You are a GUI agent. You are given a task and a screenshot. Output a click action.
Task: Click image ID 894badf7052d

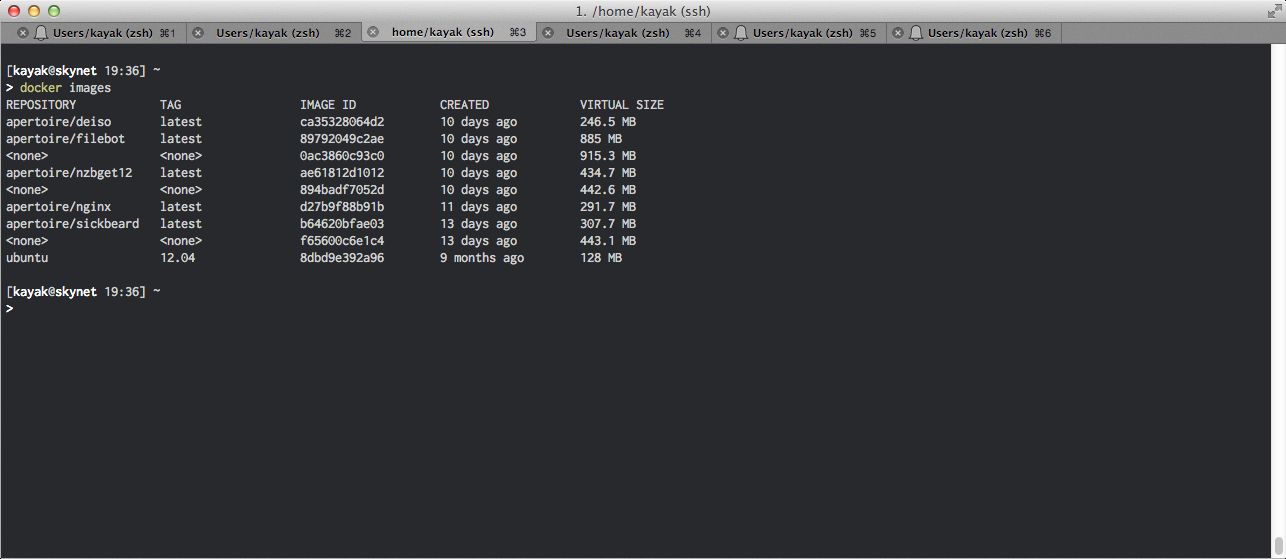click(x=342, y=190)
